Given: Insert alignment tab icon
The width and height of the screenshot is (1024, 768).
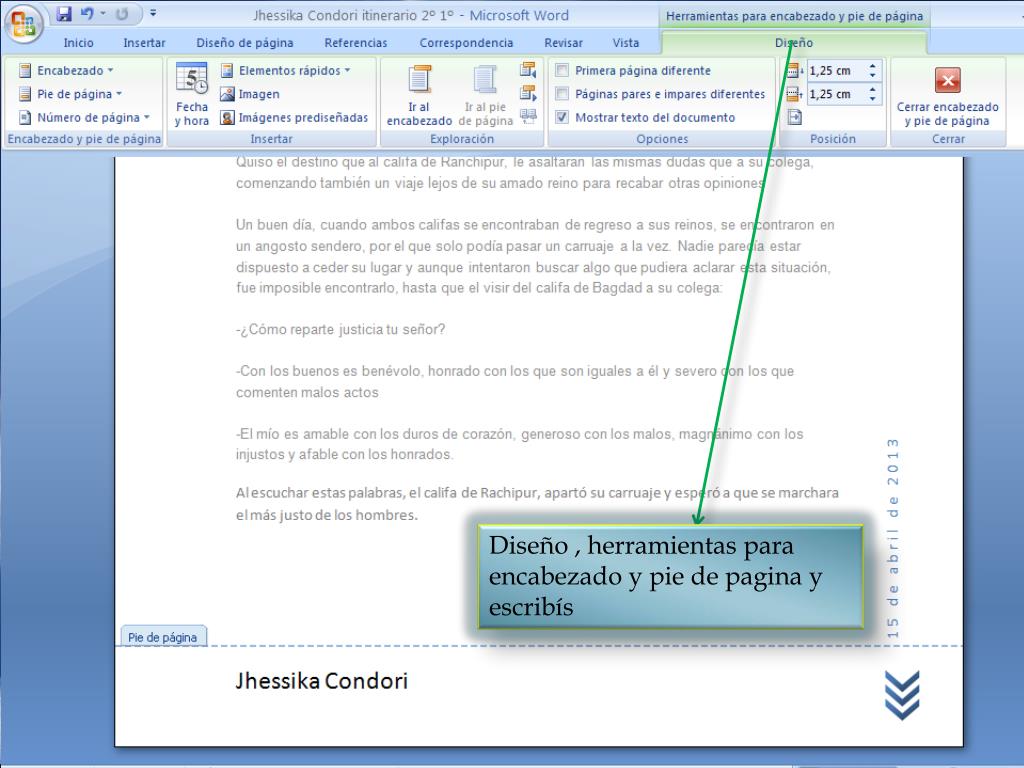Looking at the screenshot, I should 794,118.
